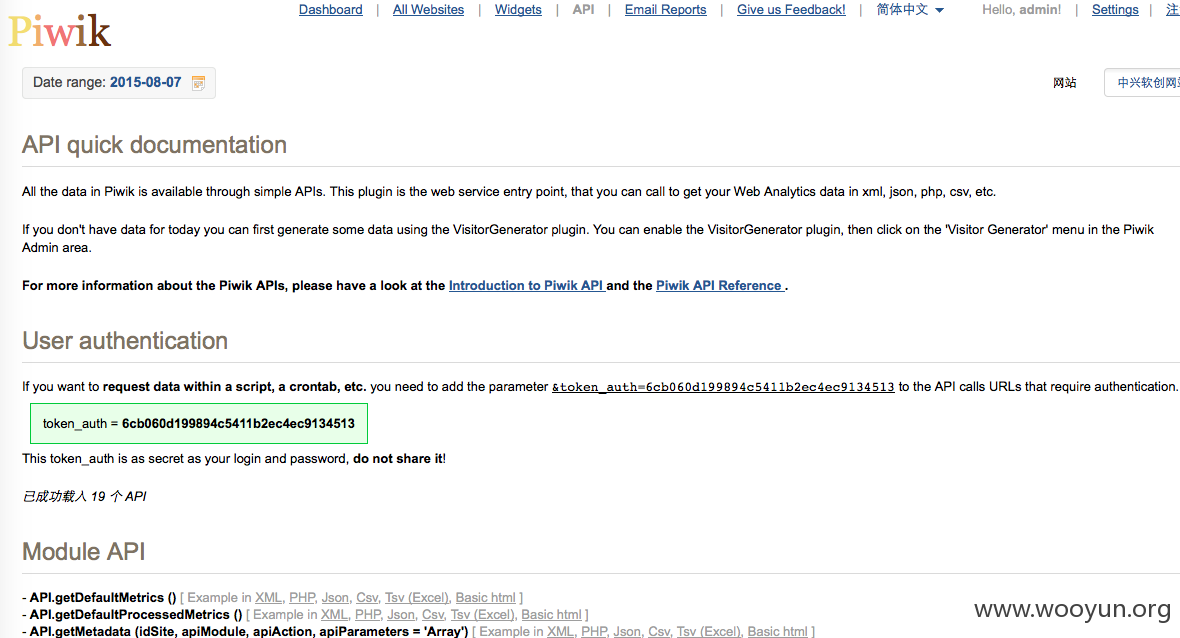Click the &token_auth parameter link
Screen dimensions: 1180x638
[x=723, y=387]
